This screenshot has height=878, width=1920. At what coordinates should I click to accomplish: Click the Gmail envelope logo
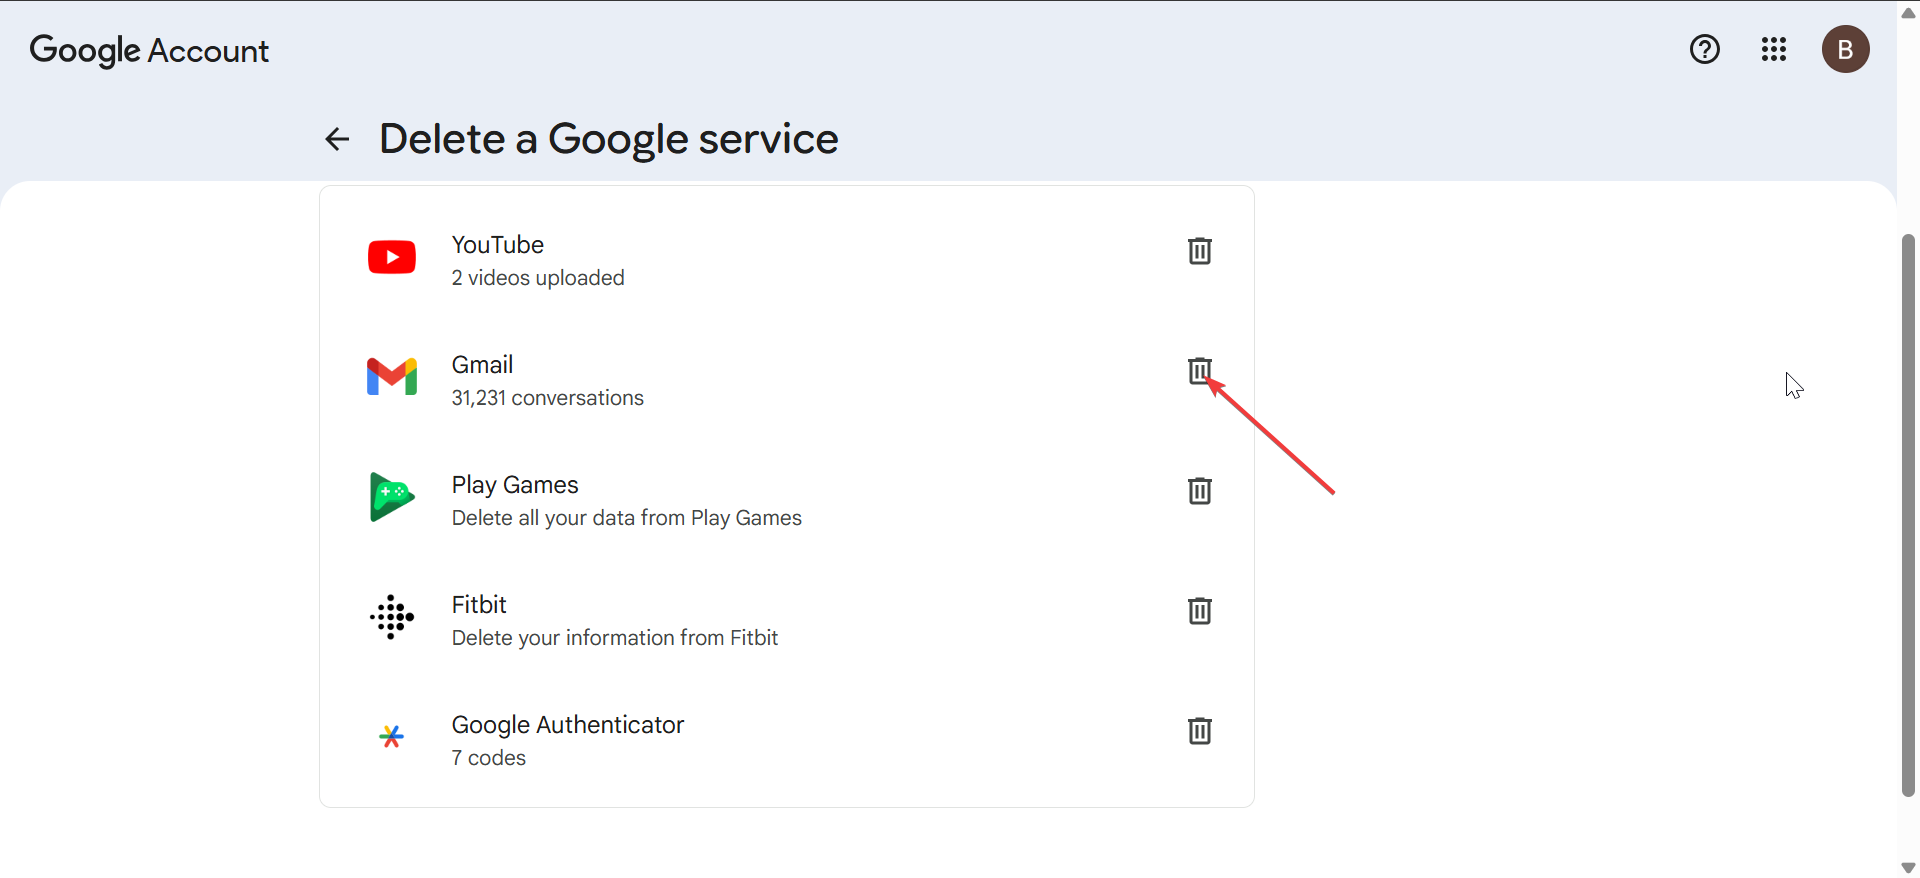point(392,377)
